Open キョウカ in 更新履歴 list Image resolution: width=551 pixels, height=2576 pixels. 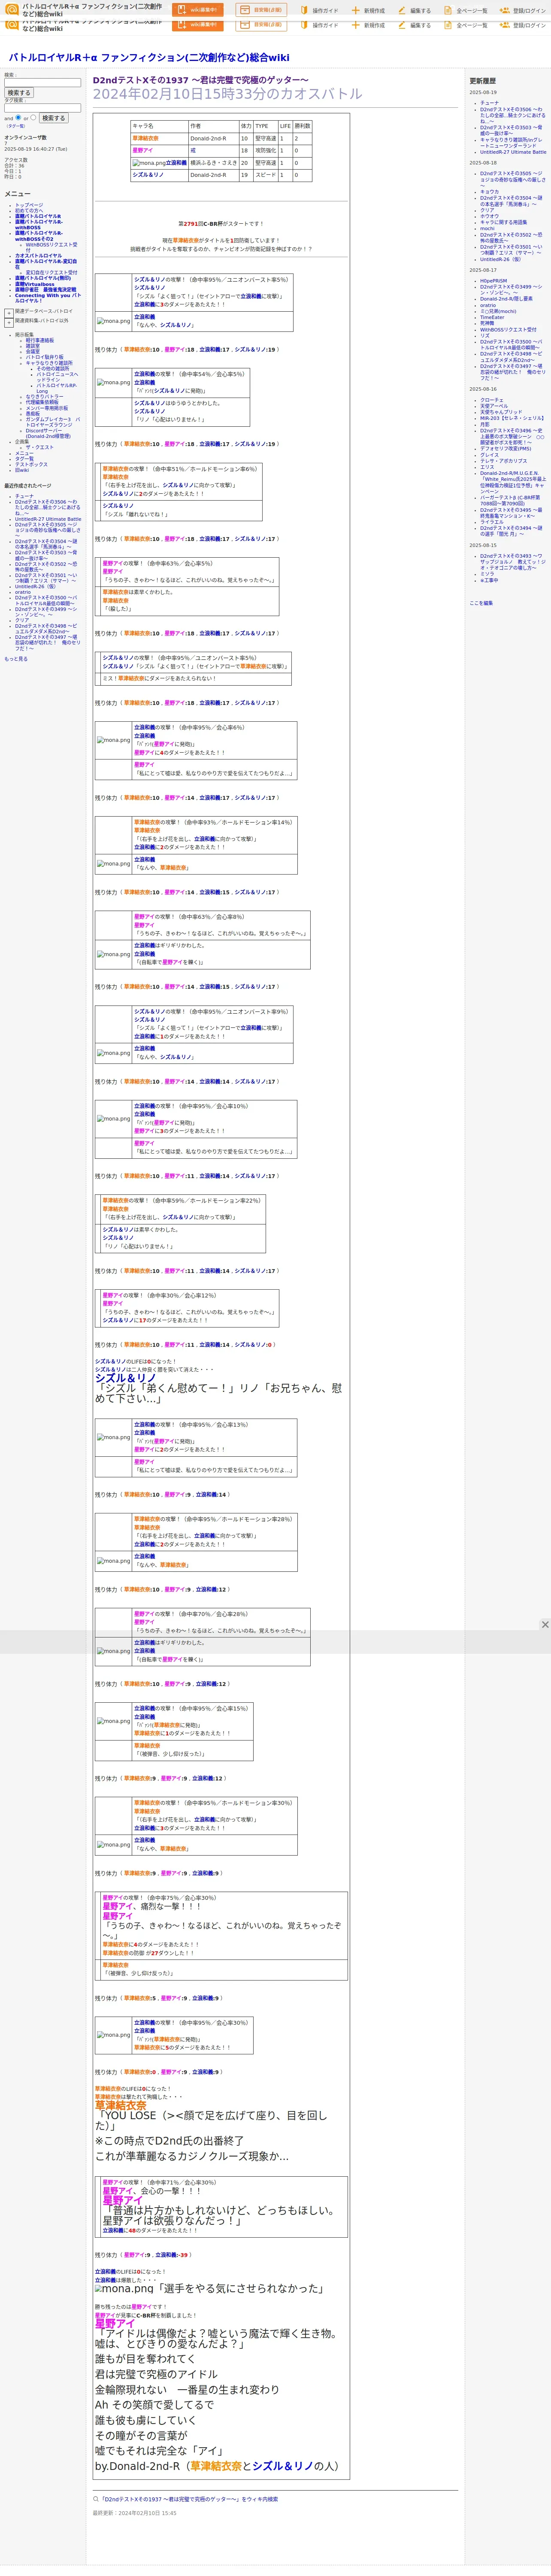click(489, 192)
